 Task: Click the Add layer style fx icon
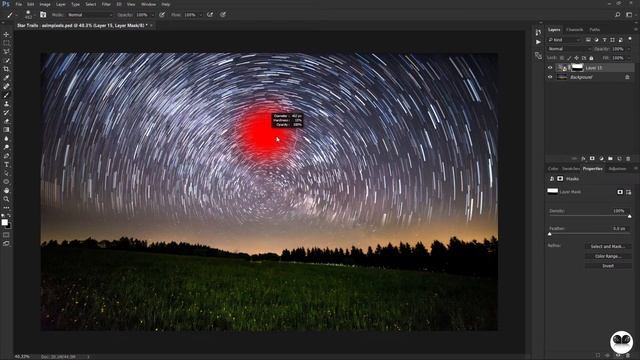click(x=583, y=158)
